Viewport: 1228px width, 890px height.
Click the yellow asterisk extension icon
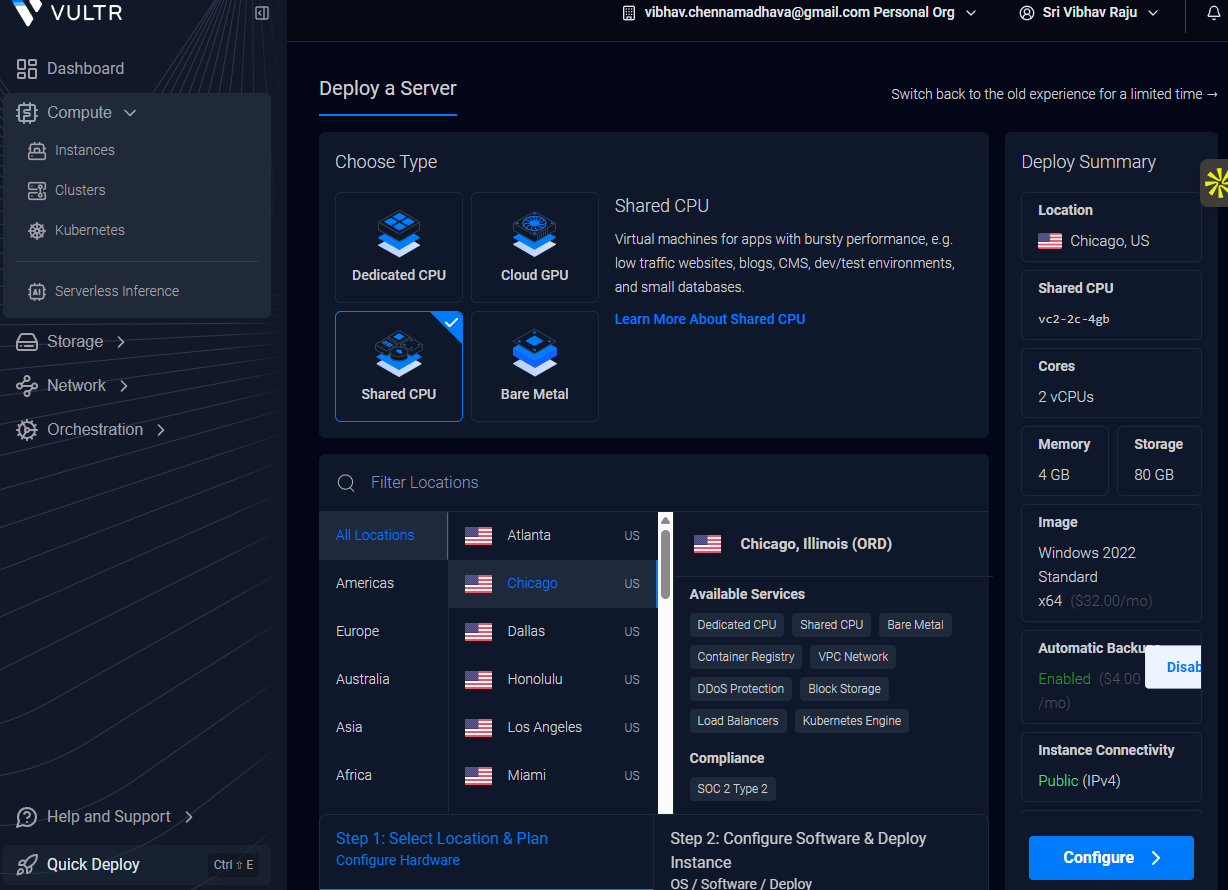(1215, 183)
